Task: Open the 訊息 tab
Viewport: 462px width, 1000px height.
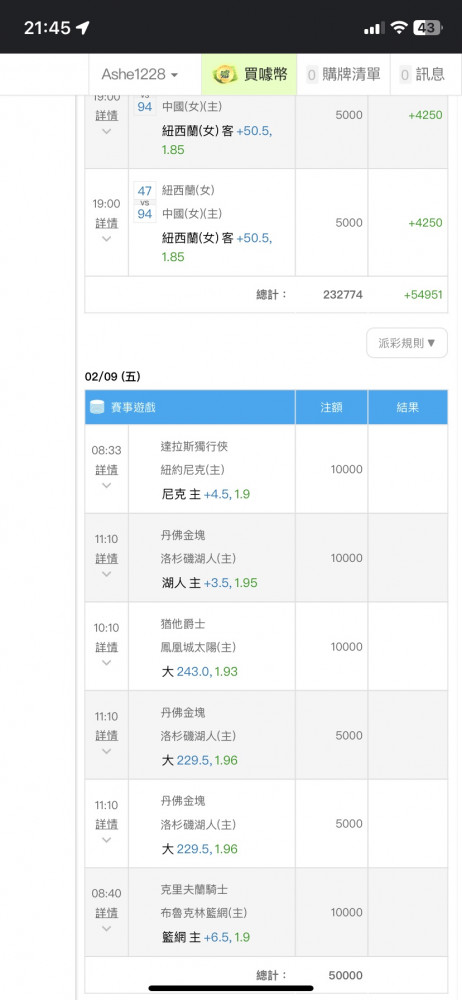Action: click(x=422, y=75)
